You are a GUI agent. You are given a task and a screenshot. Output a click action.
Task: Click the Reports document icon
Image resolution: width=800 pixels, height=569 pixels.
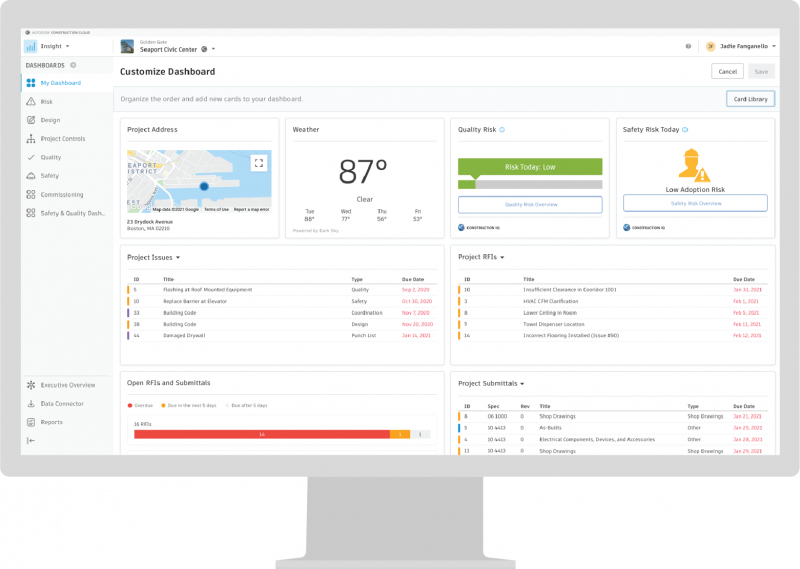(x=31, y=422)
